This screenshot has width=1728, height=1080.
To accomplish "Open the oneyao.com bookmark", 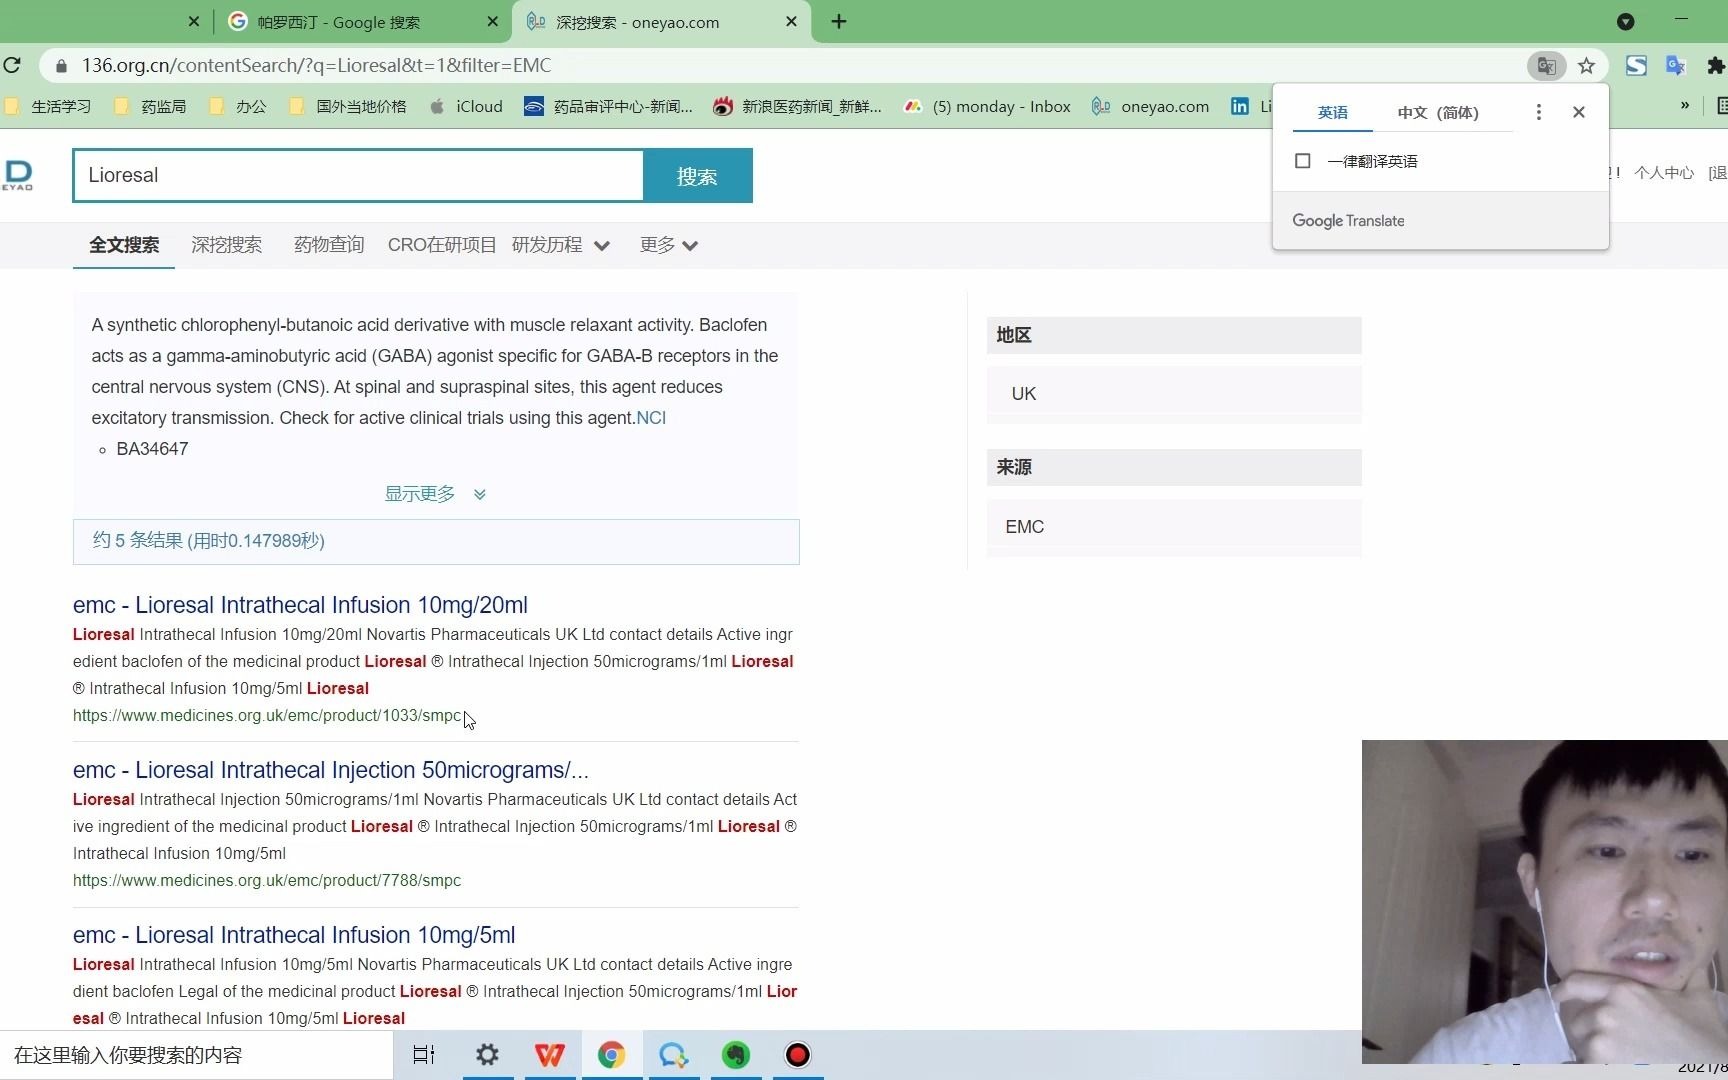I will 1150,107.
